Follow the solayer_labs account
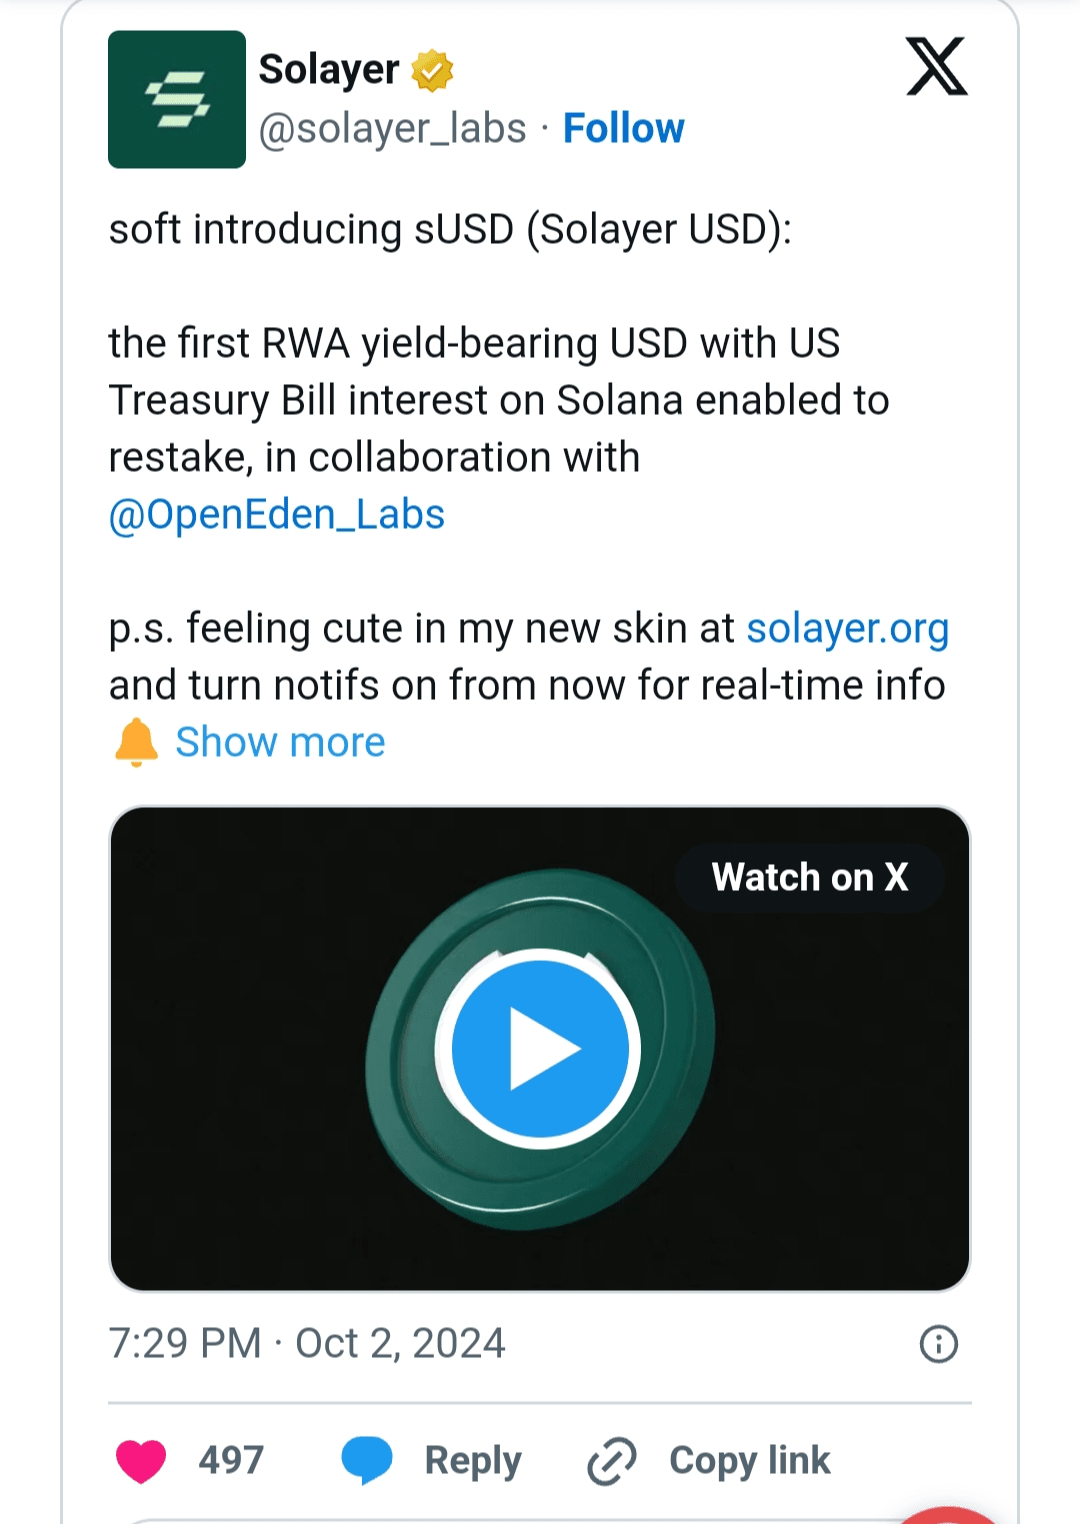This screenshot has width=1080, height=1524. tap(623, 128)
